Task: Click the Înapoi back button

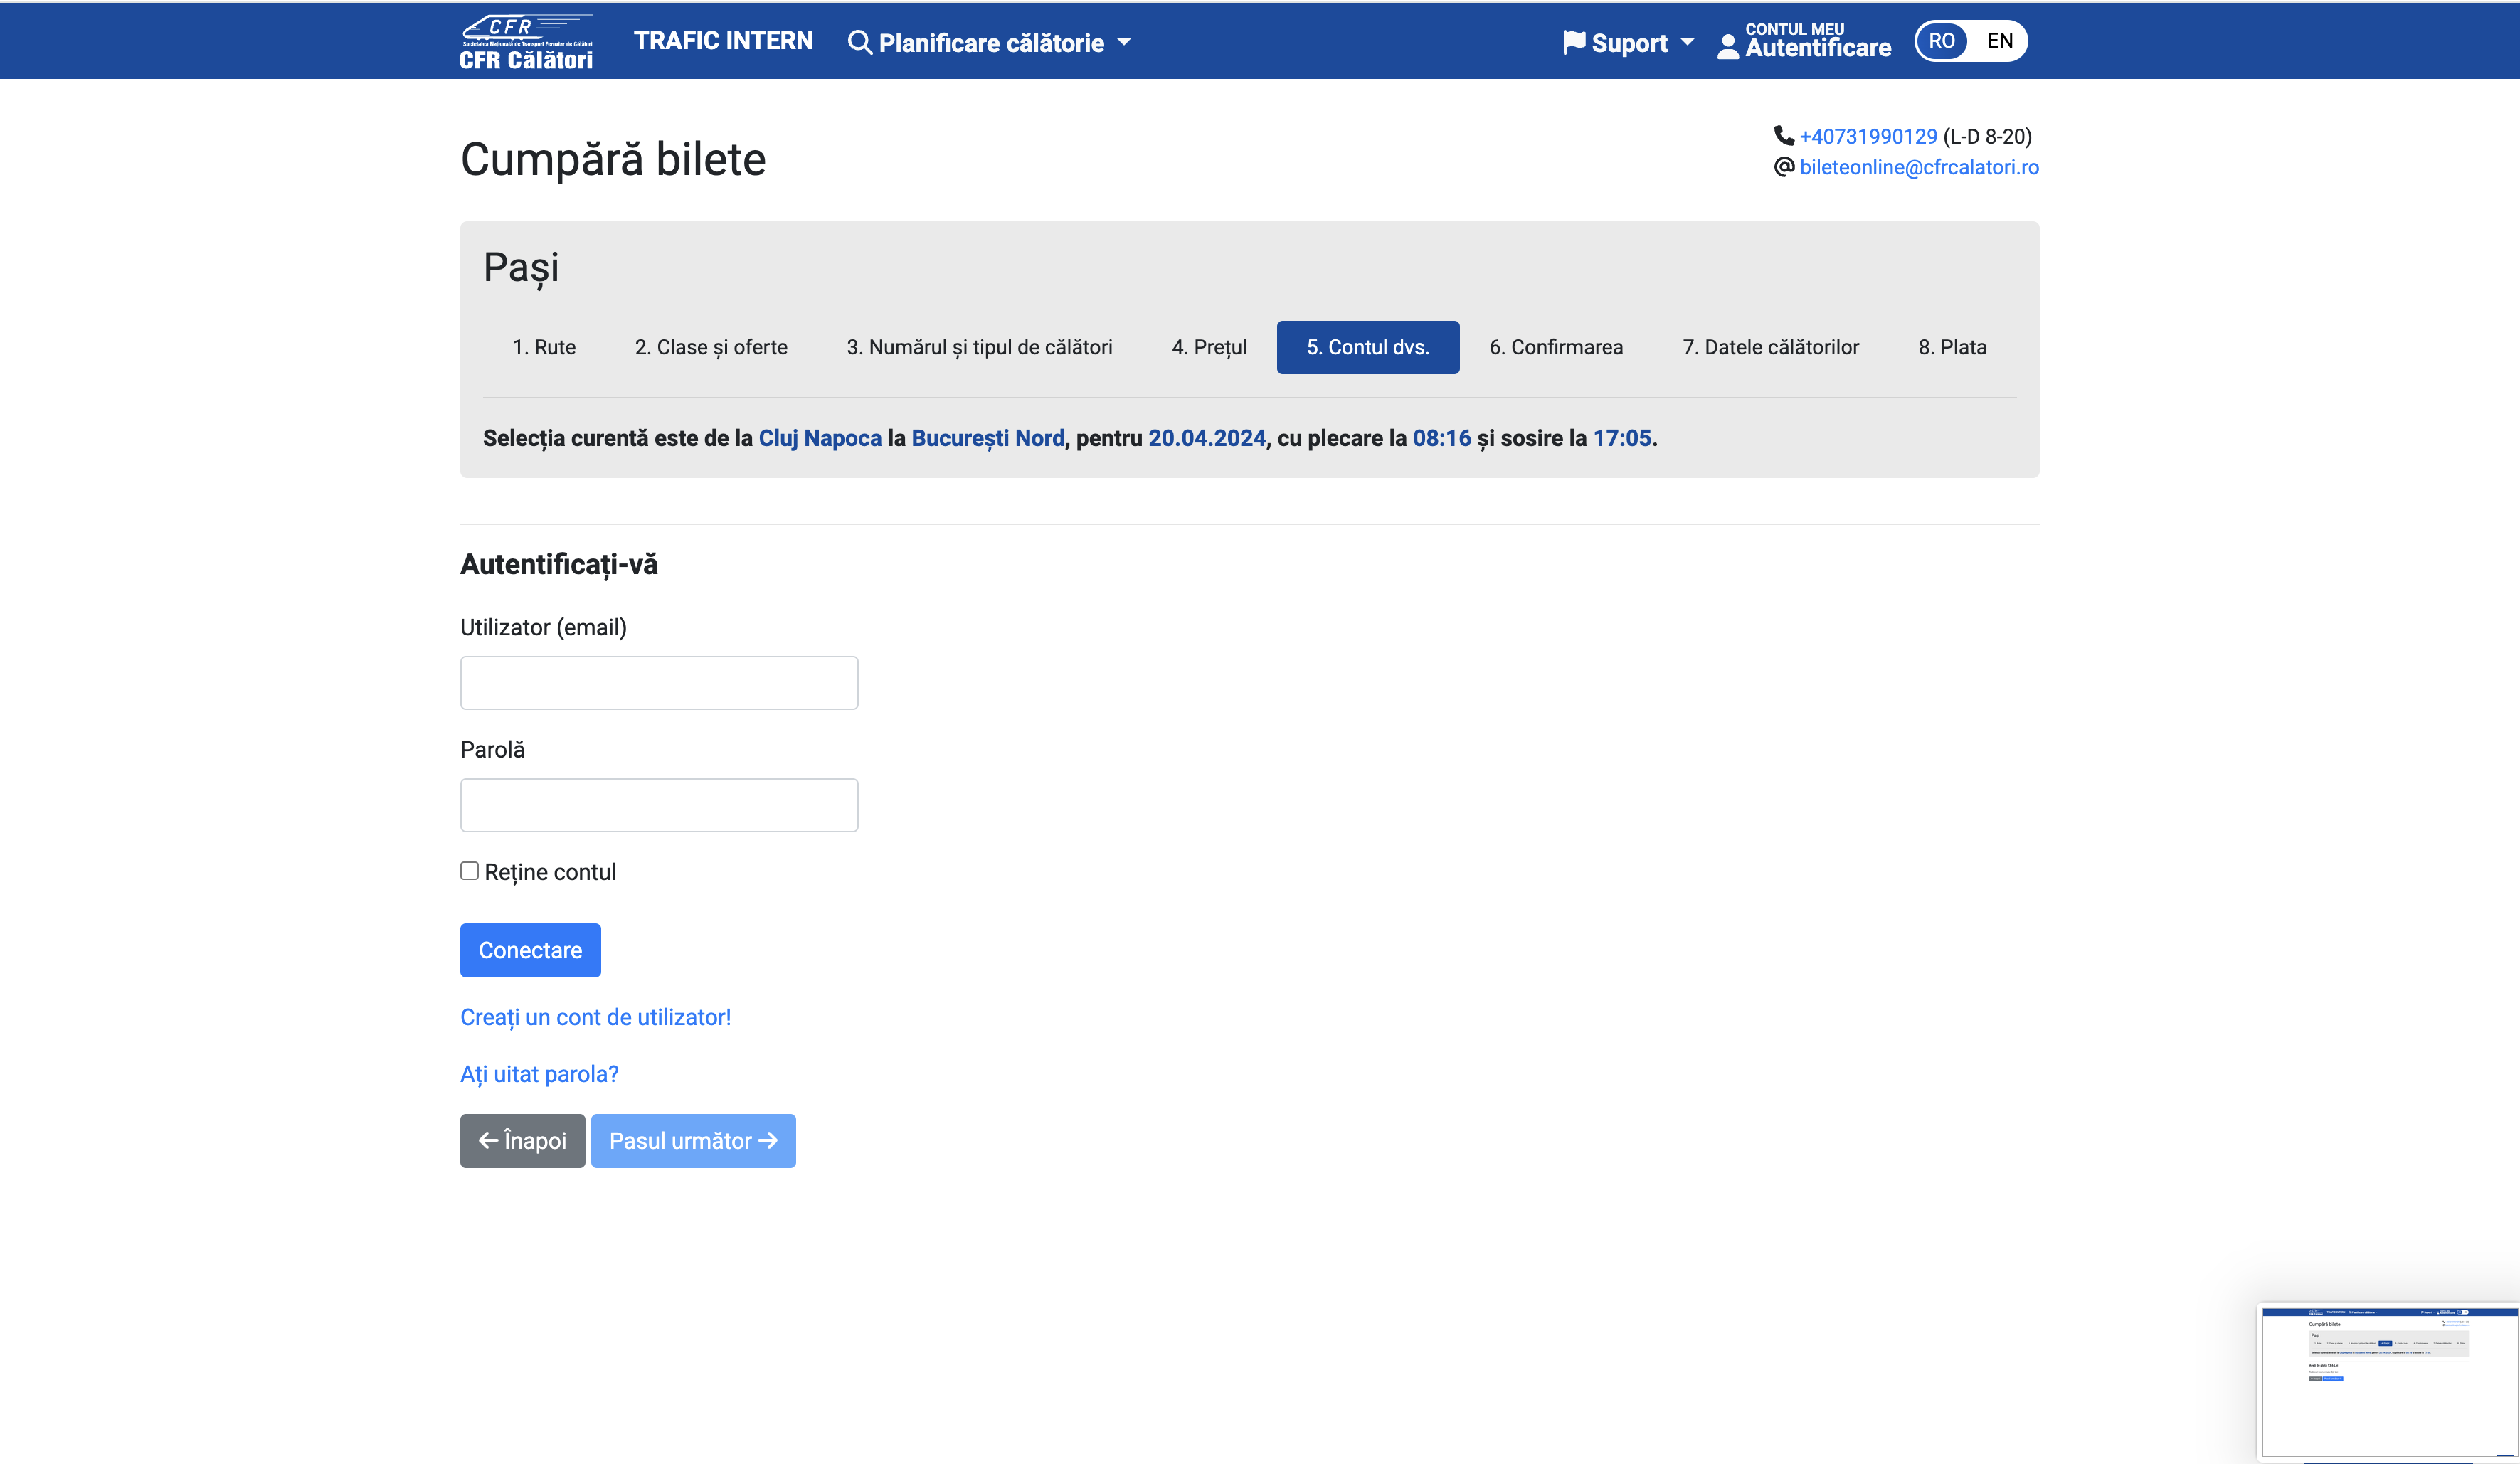Action: coord(522,1141)
